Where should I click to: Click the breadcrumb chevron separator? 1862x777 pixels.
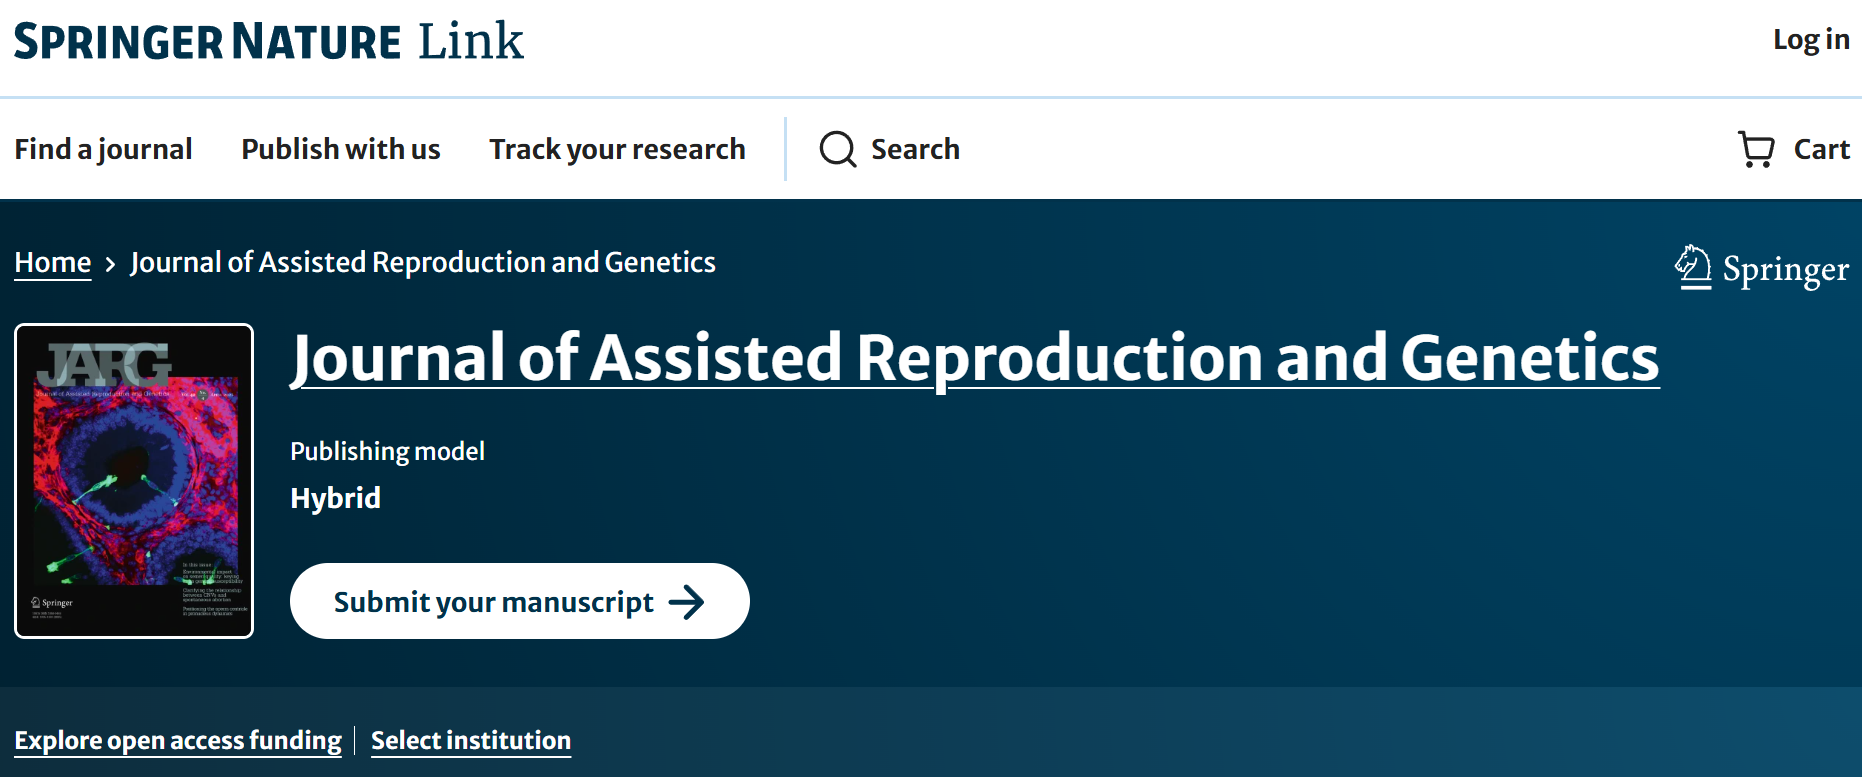[x=110, y=264]
